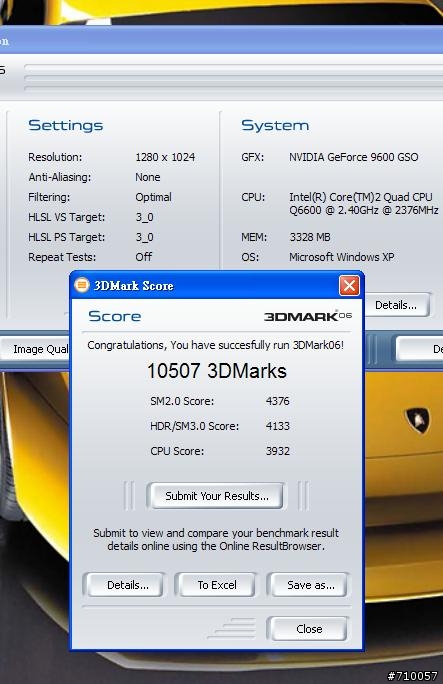443x684 pixels.
Task: Click the SM2.0 Score value 4376
Action: coord(278,401)
